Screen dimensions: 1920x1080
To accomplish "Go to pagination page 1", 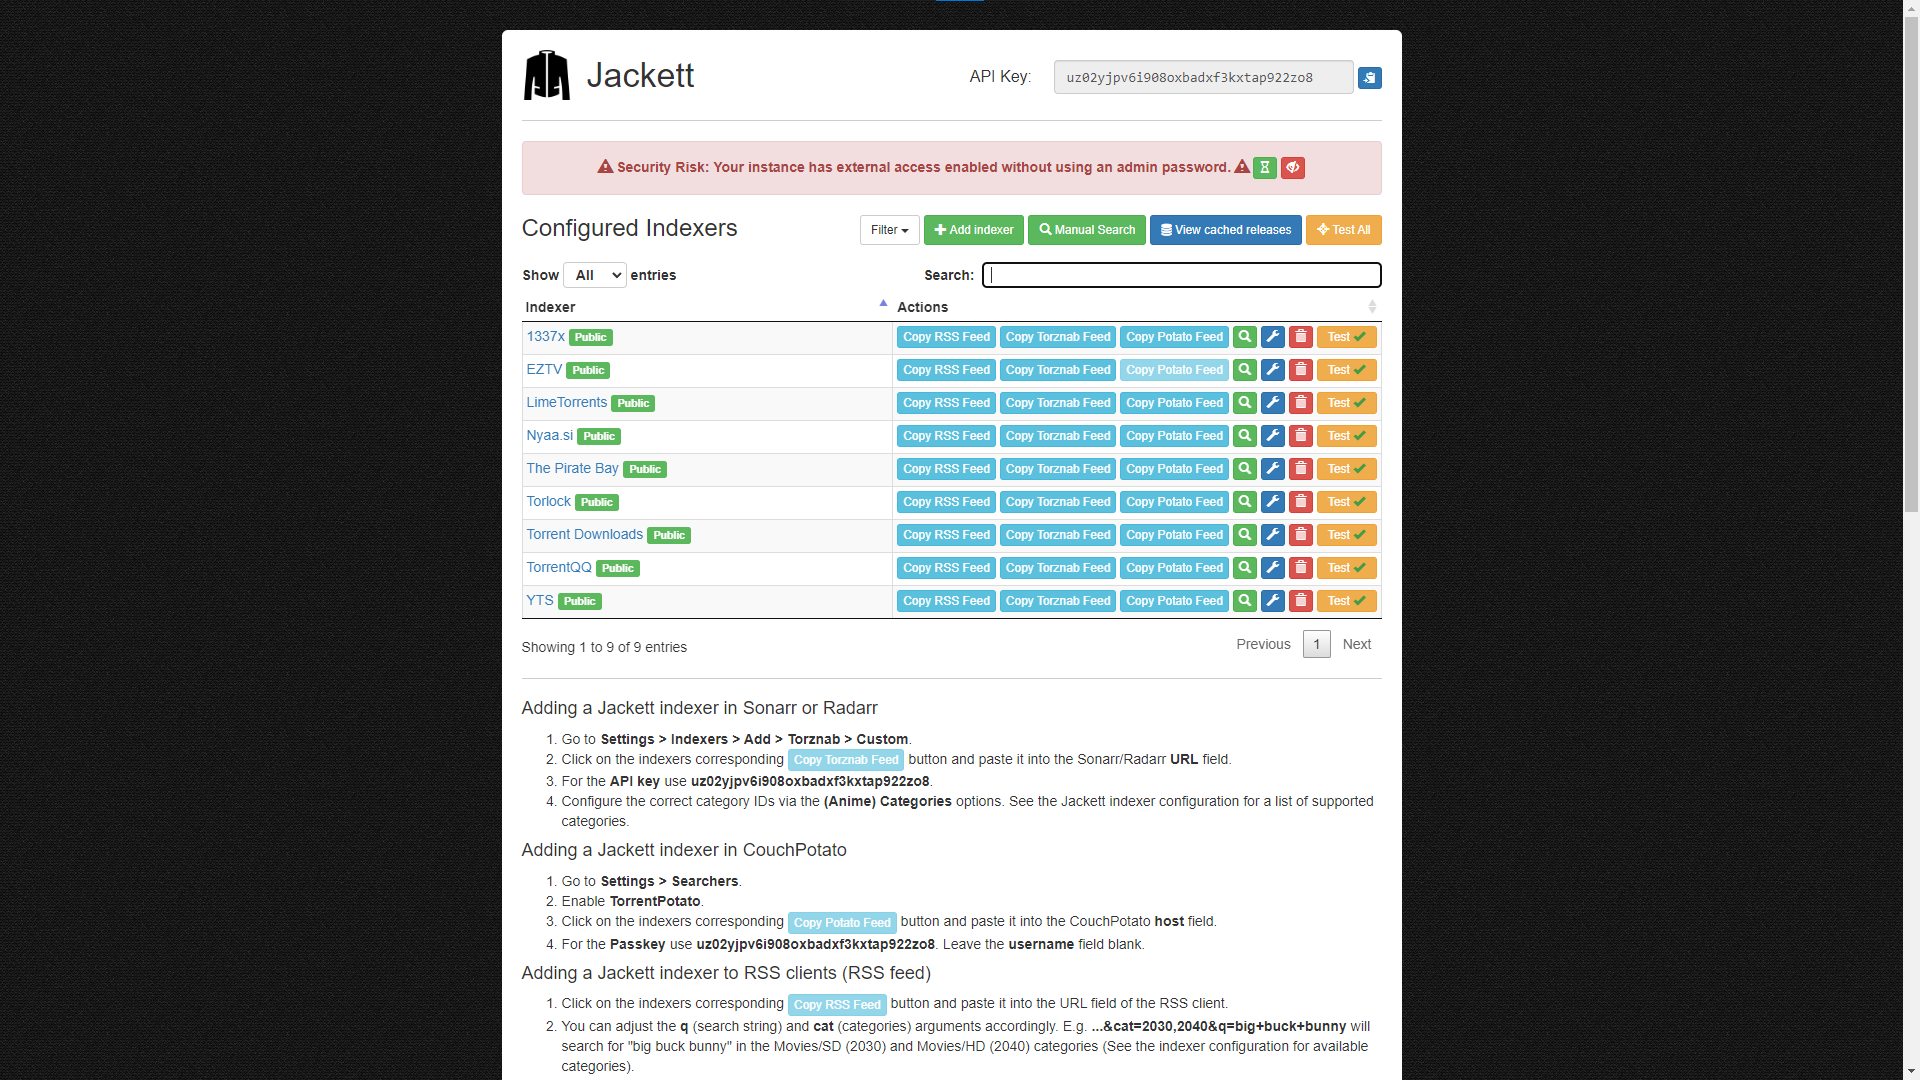I will tap(1316, 645).
